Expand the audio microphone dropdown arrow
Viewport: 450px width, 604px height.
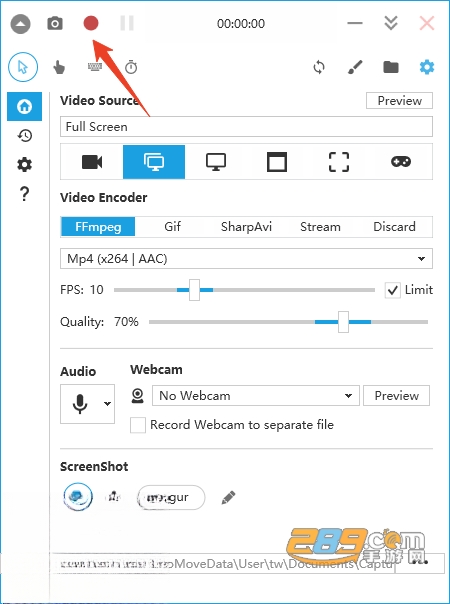tap(107, 404)
